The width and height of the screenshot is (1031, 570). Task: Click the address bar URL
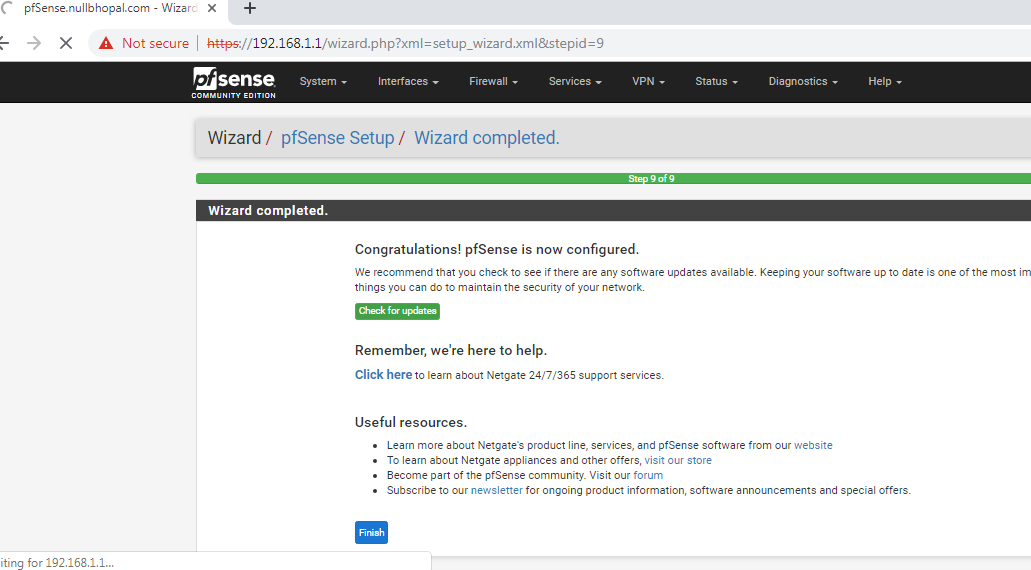405,43
